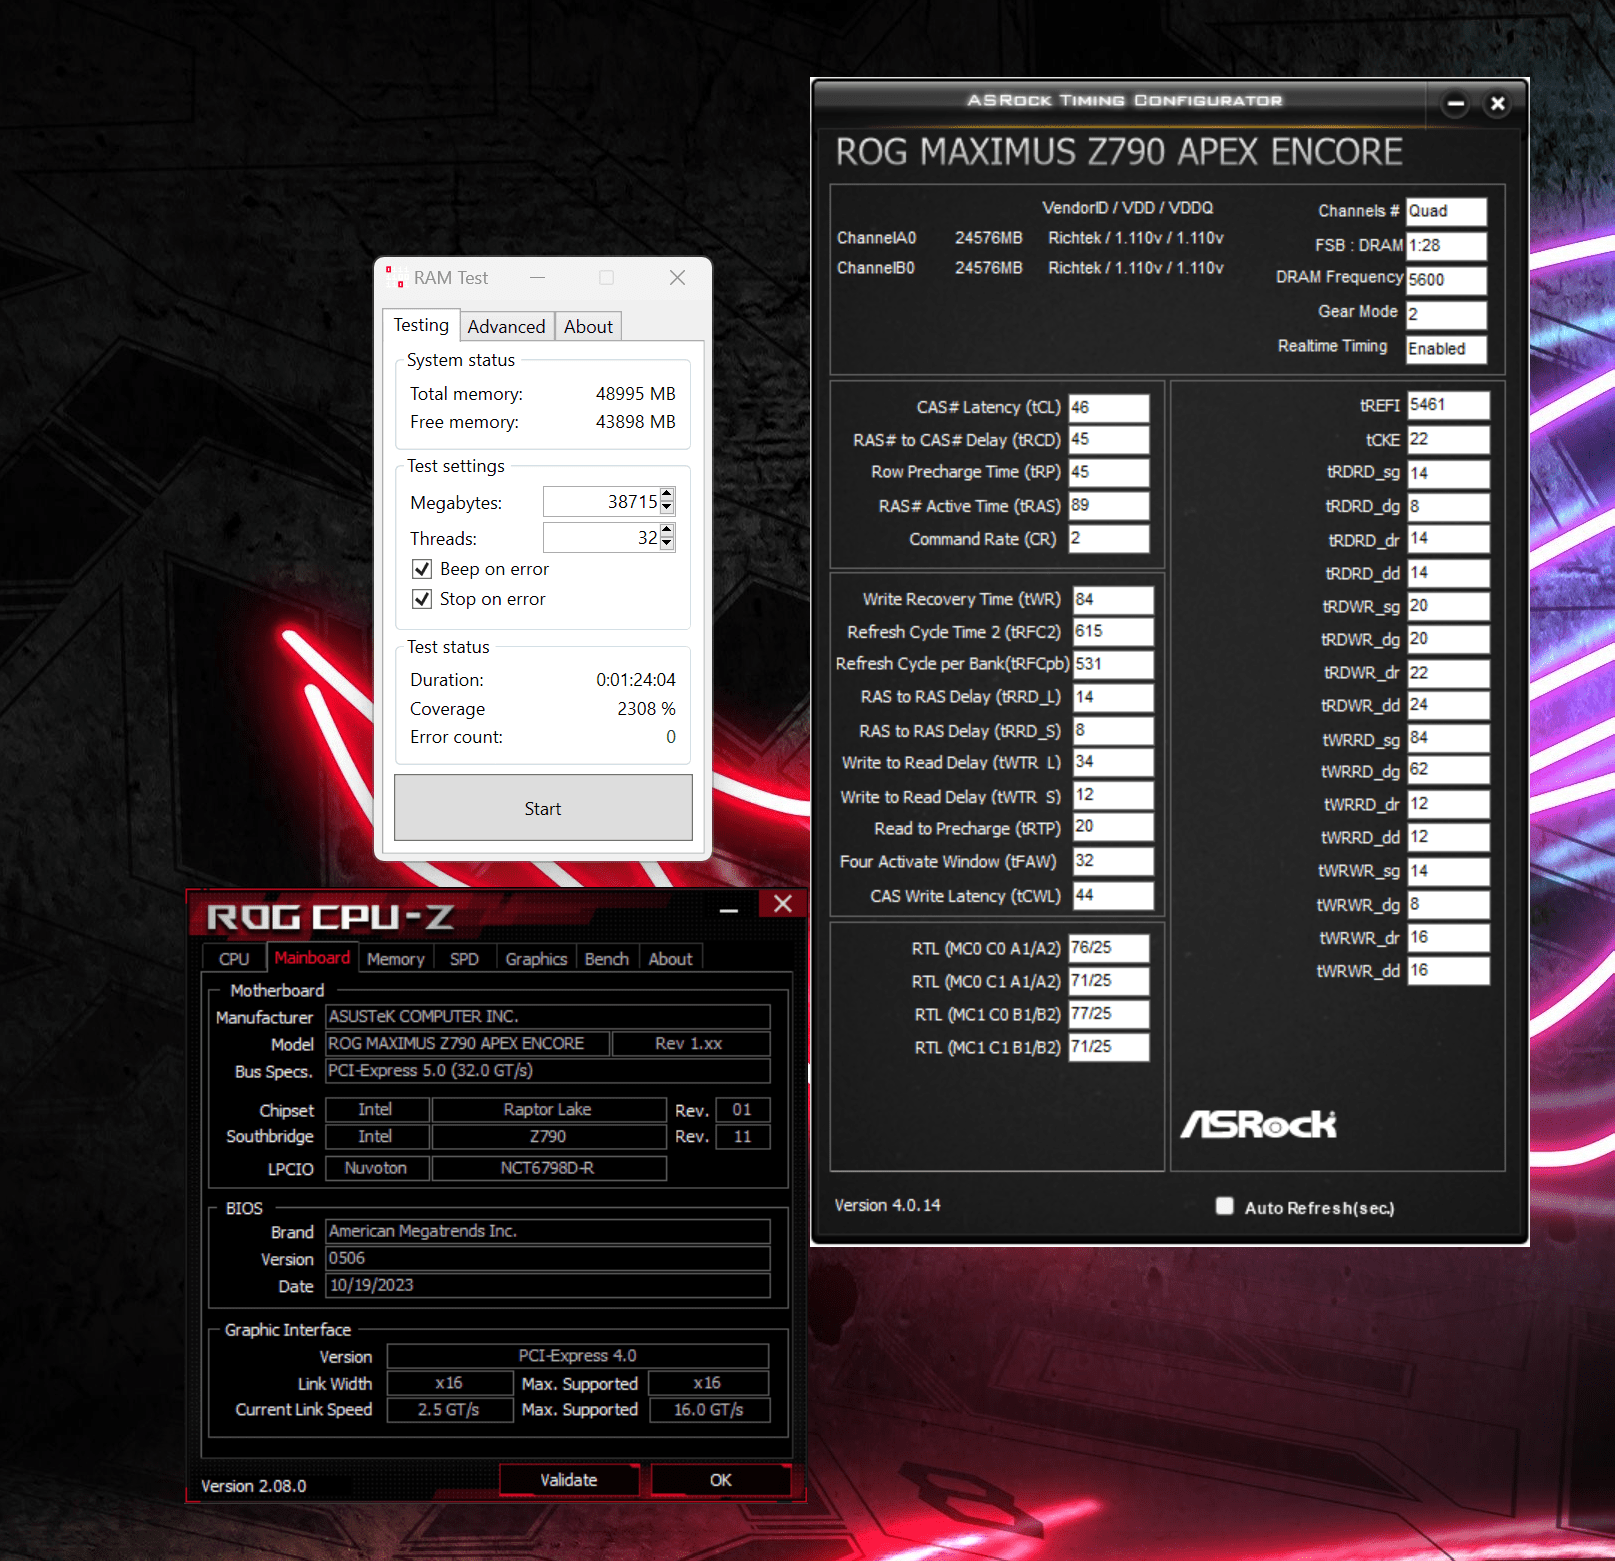Click the Write Recovery Time (tWR) field
This screenshot has height=1561, width=1615.
click(1113, 599)
